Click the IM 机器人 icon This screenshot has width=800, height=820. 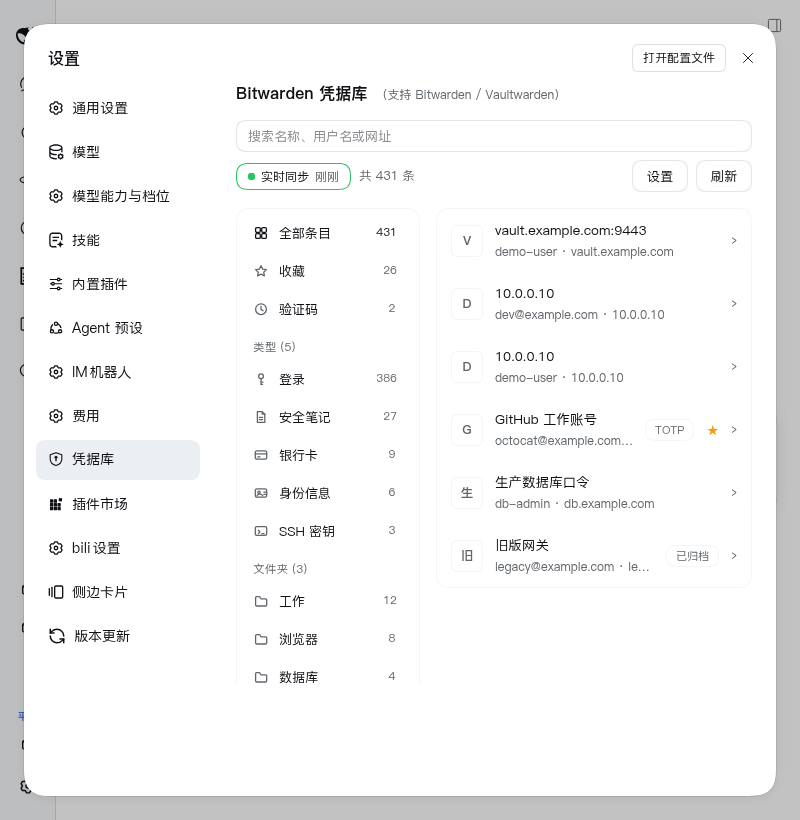[x=56, y=372]
